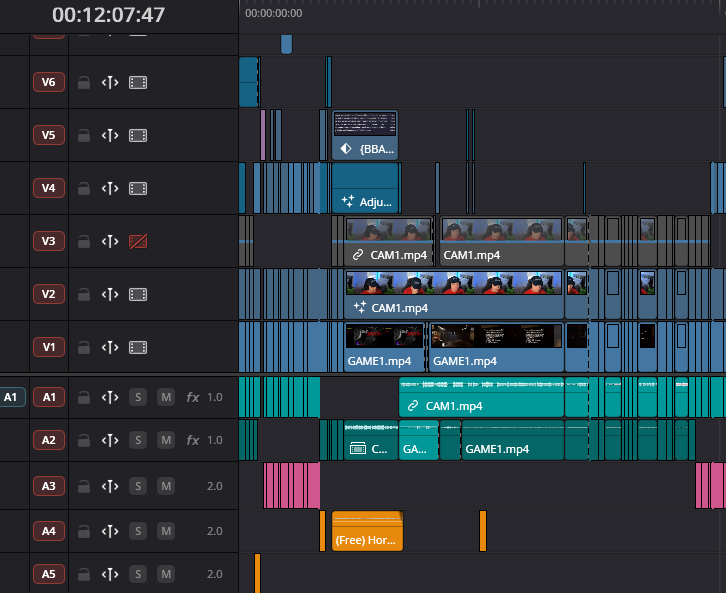Viewport: 726px width, 593px height.
Task: Select the A1 audio track destination button
Action: pyautogui.click(x=49, y=397)
